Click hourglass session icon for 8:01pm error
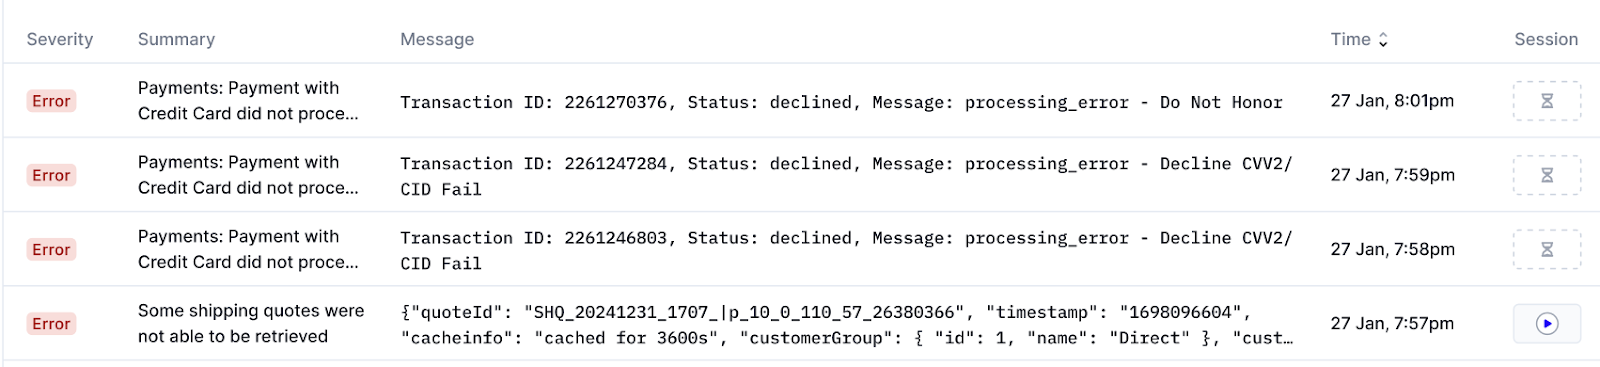 pos(1546,101)
